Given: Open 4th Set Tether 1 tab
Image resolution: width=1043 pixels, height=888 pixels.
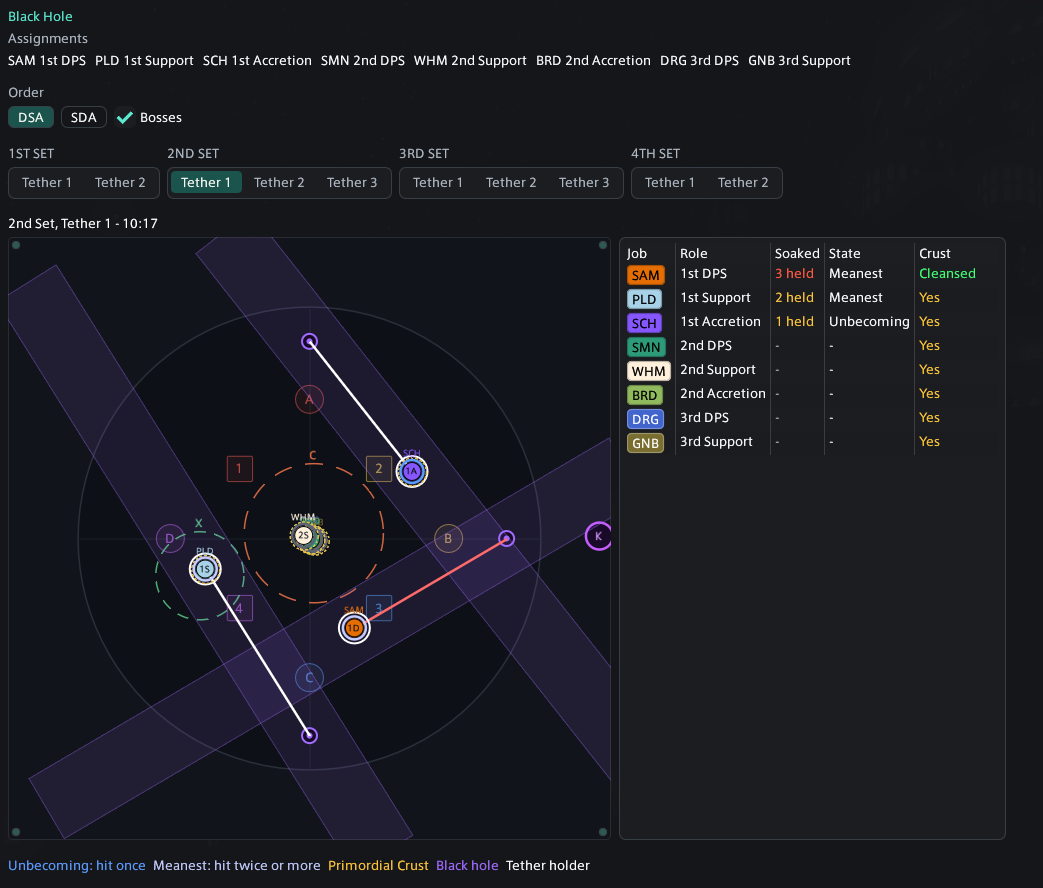Looking at the screenshot, I should (x=670, y=182).
